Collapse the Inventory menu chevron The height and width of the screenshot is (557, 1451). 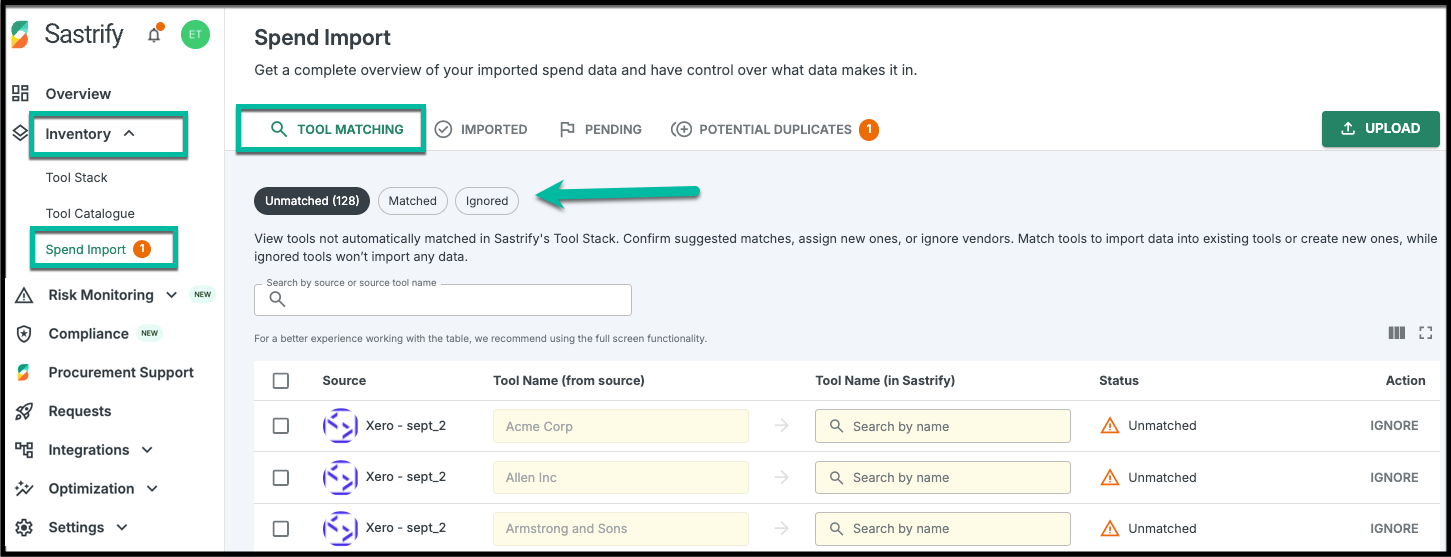[128, 134]
